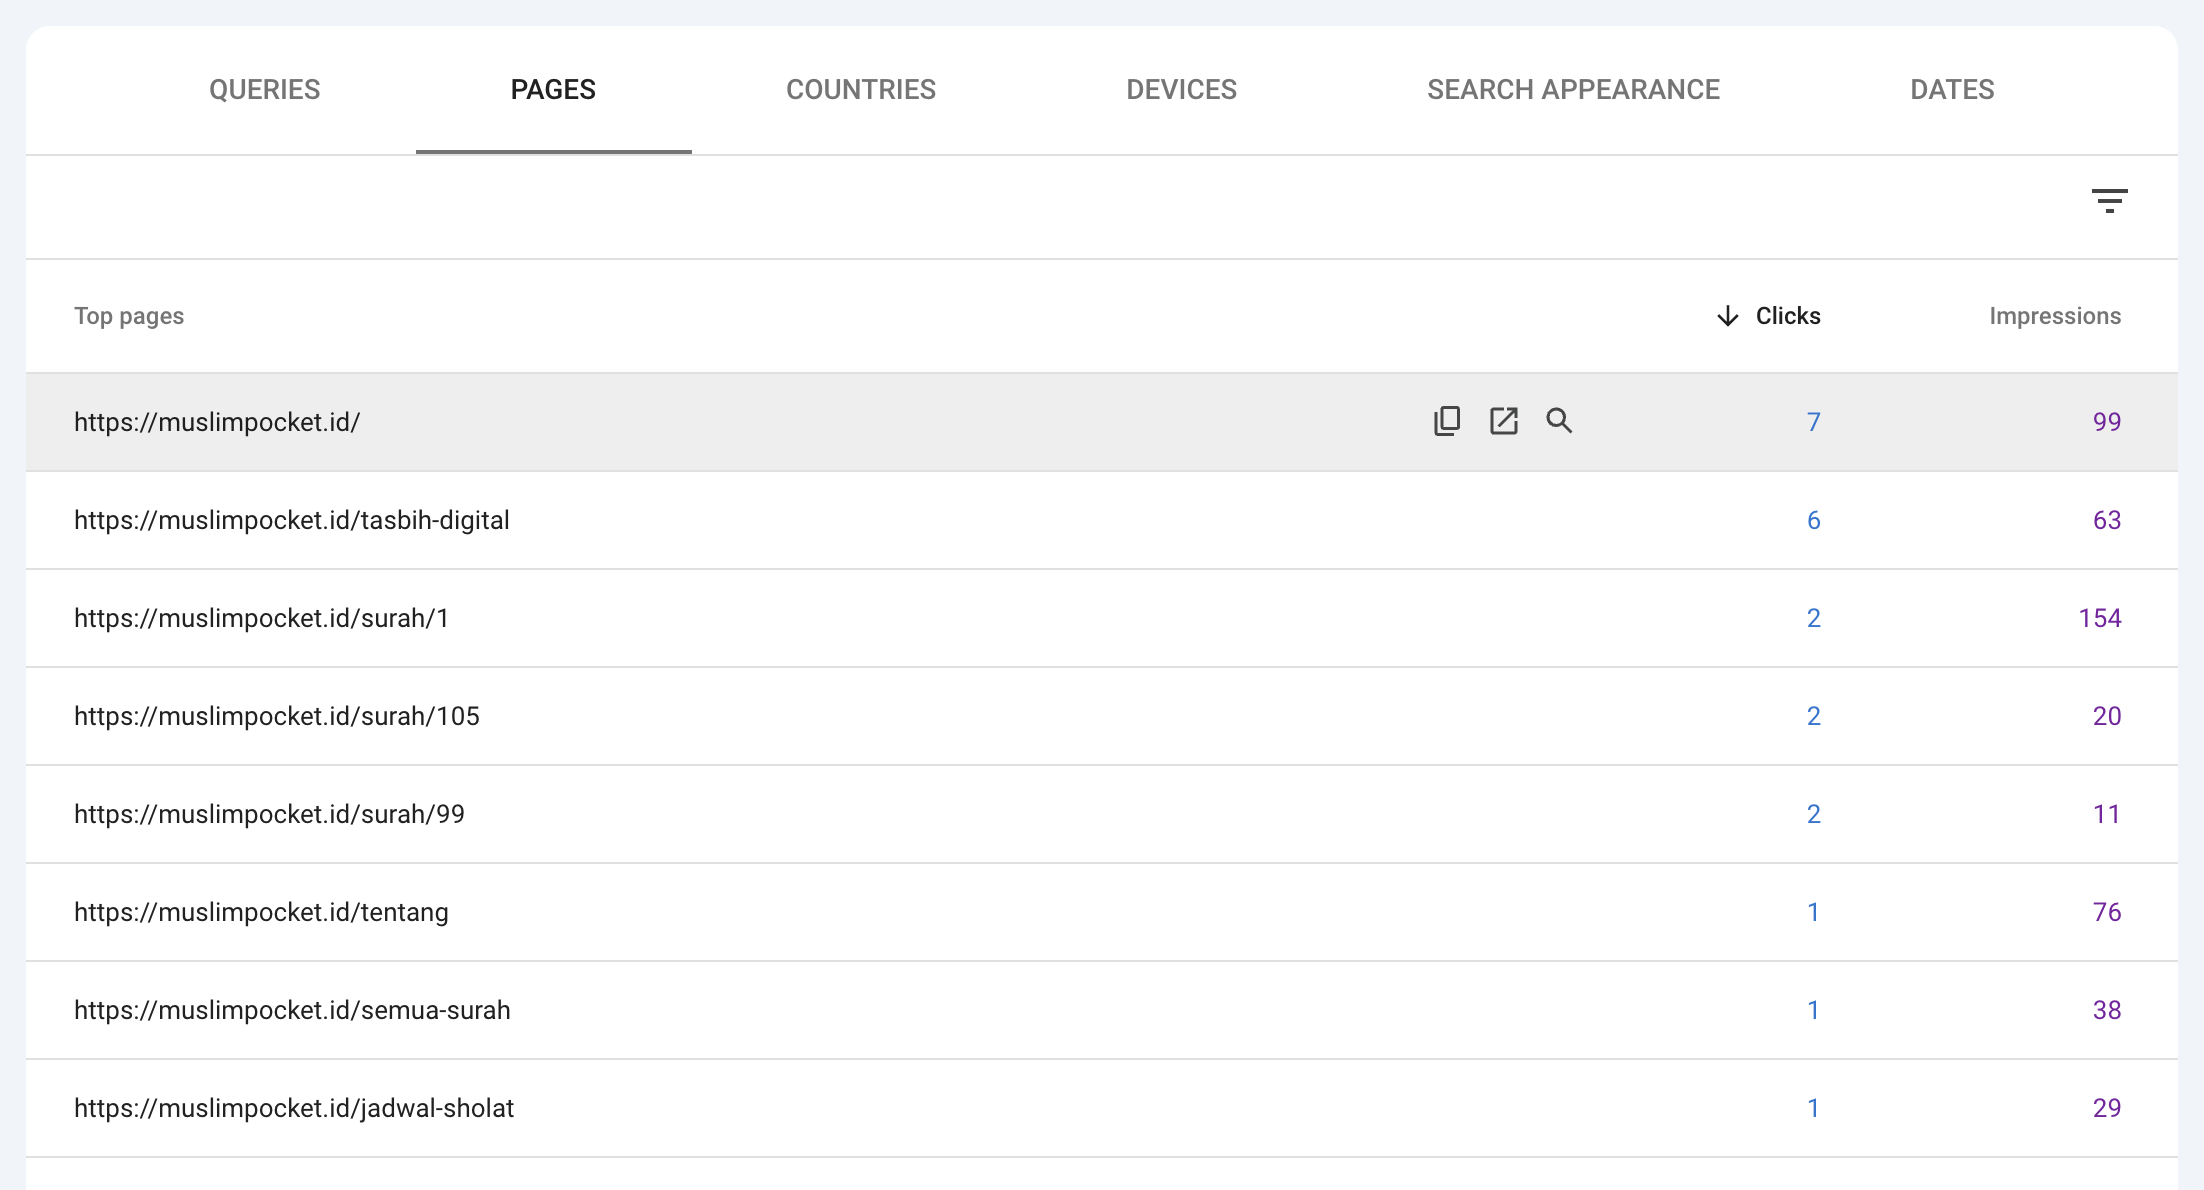Click the sort arrow next to Clicks
Screen dimensions: 2204x1190
click(1727, 316)
